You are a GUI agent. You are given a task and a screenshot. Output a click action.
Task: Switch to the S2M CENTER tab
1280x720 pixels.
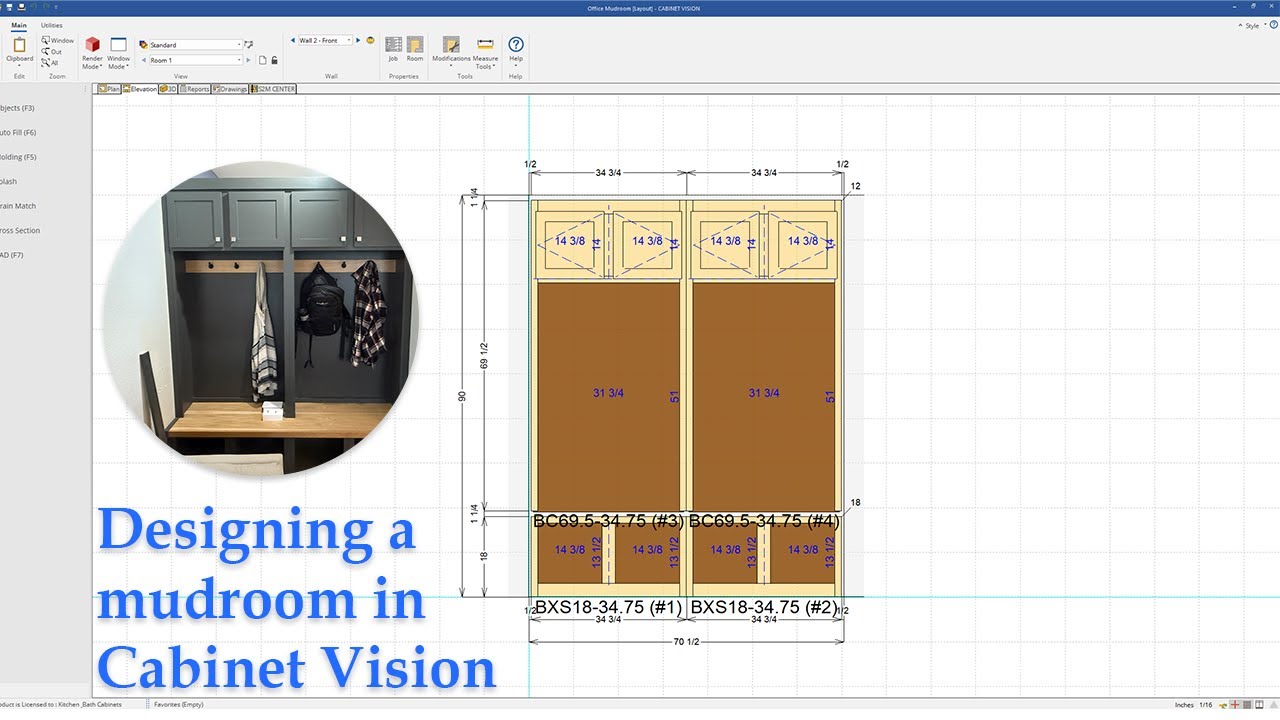click(273, 89)
